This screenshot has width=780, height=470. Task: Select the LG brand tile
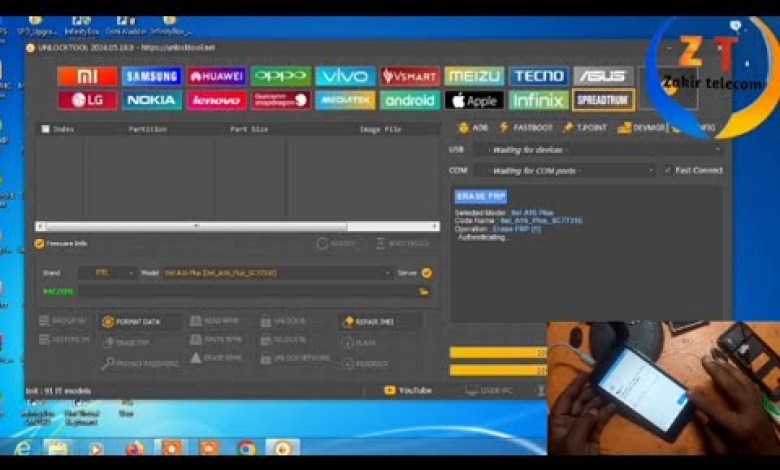(88, 100)
